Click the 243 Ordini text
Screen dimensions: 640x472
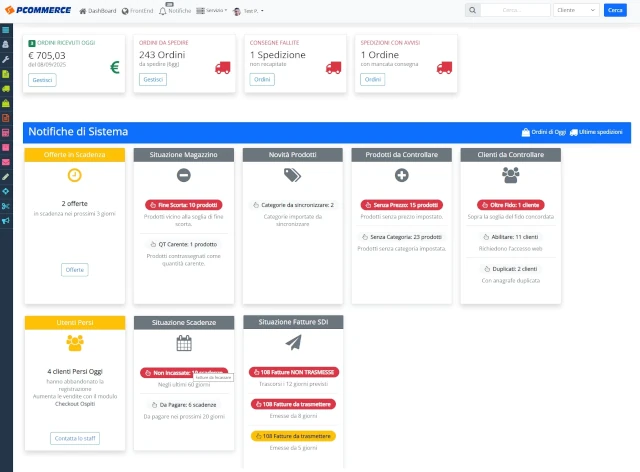point(162,55)
